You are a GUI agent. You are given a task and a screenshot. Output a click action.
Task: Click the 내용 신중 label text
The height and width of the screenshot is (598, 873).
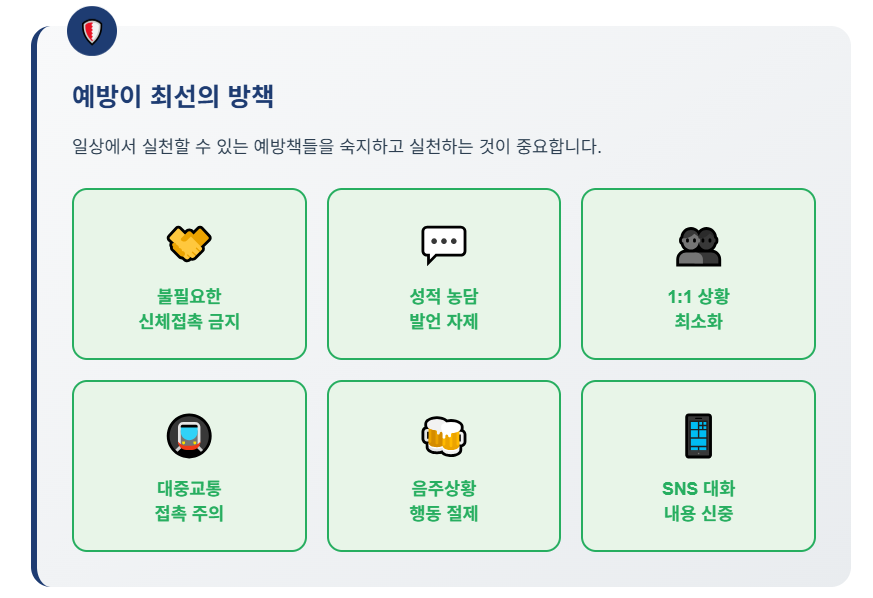(x=698, y=514)
